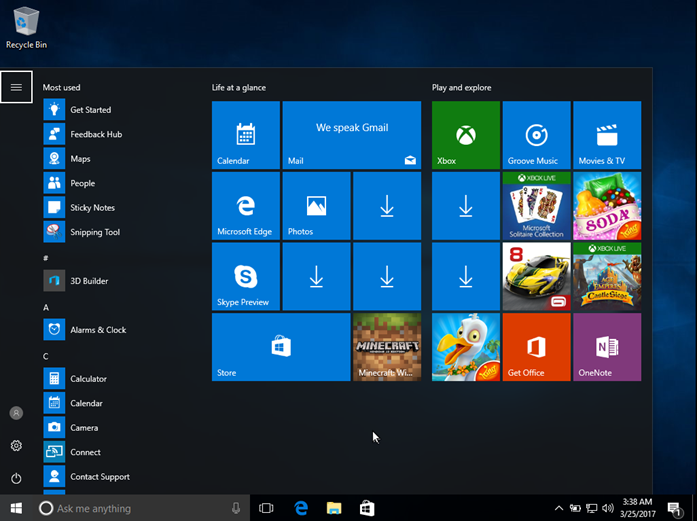Click the download tile below Xbox
Screen dimensions: 697x521
pos(466,206)
